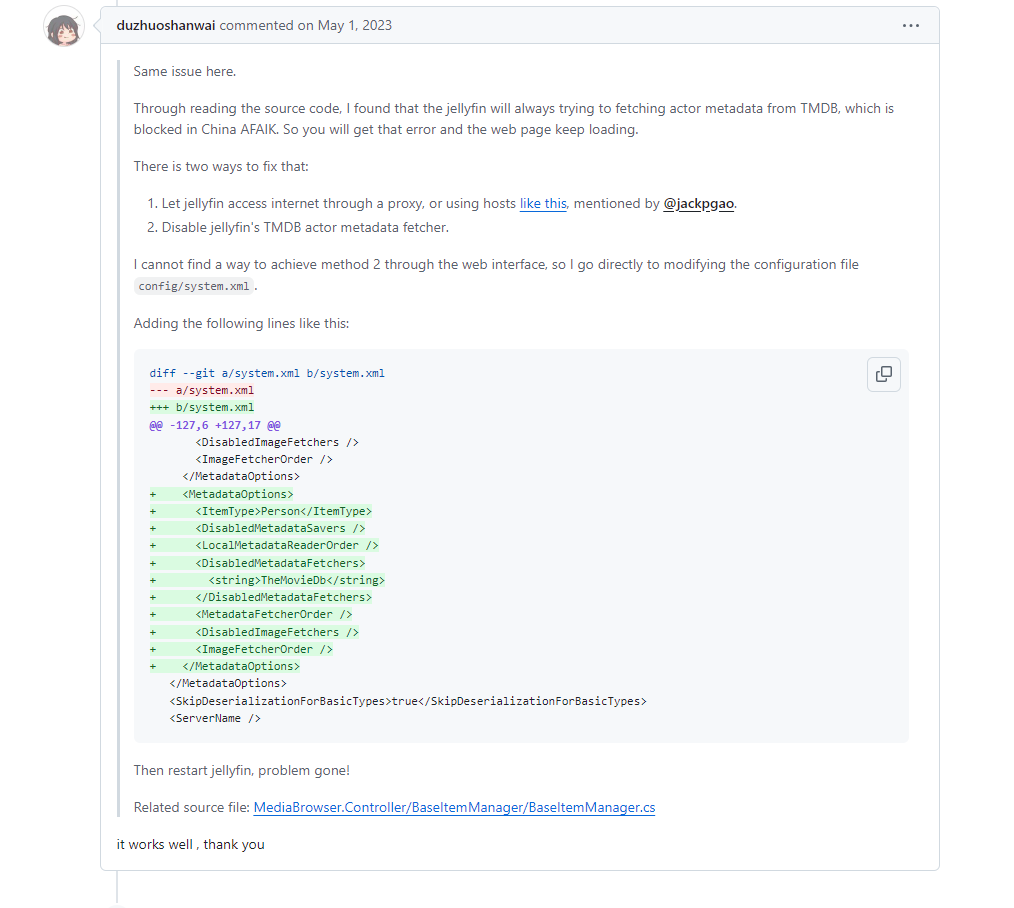Click the "@@ -127,6 +127,17 @@" hunk header
The width and height of the screenshot is (1014, 908).
tap(214, 425)
